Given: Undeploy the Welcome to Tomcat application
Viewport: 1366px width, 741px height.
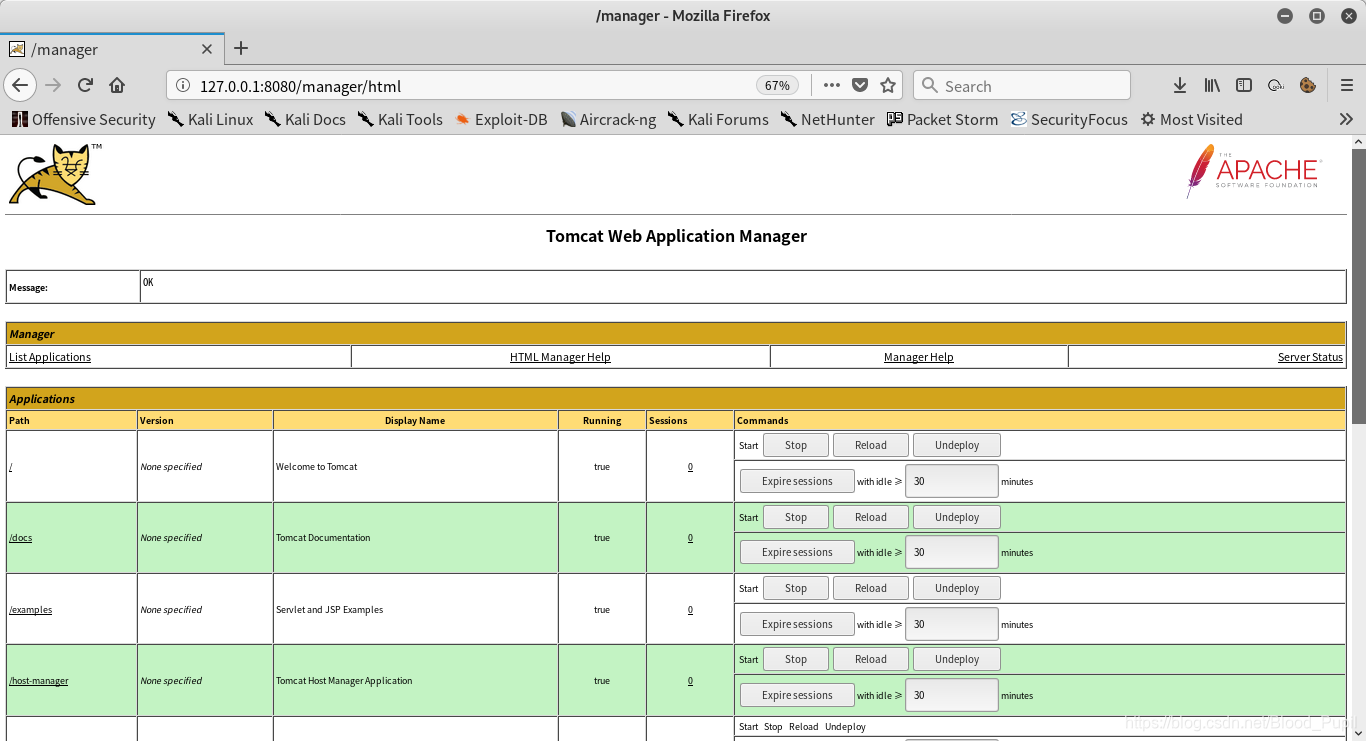Looking at the screenshot, I should pos(957,445).
